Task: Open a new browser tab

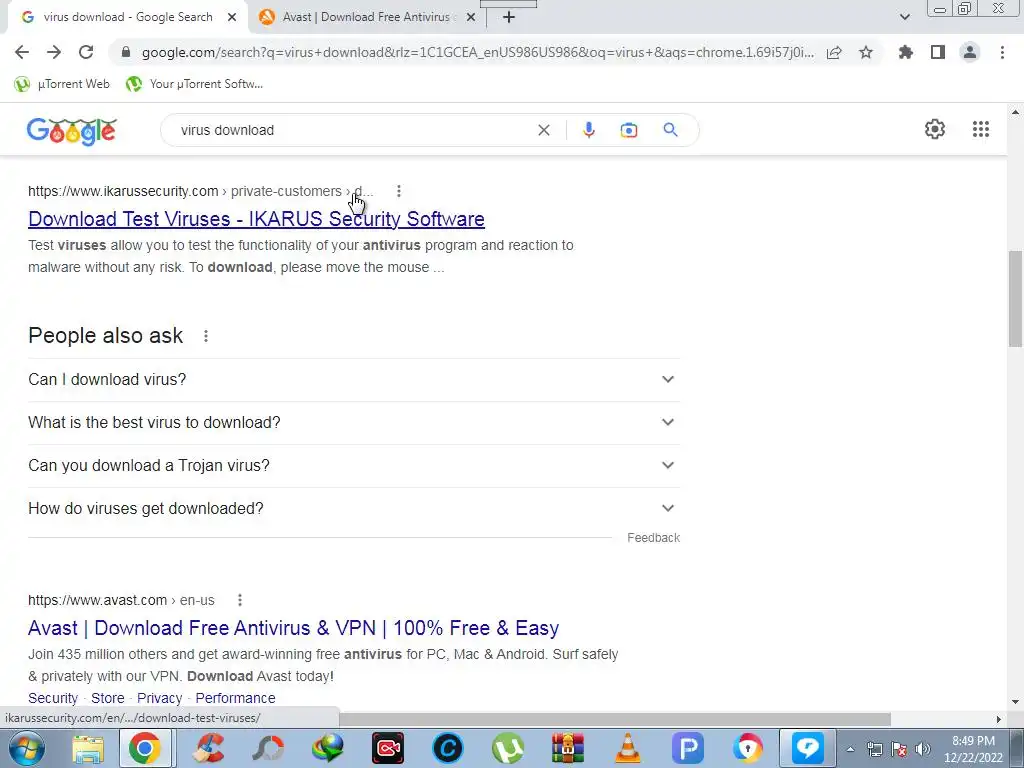Action: point(509,17)
